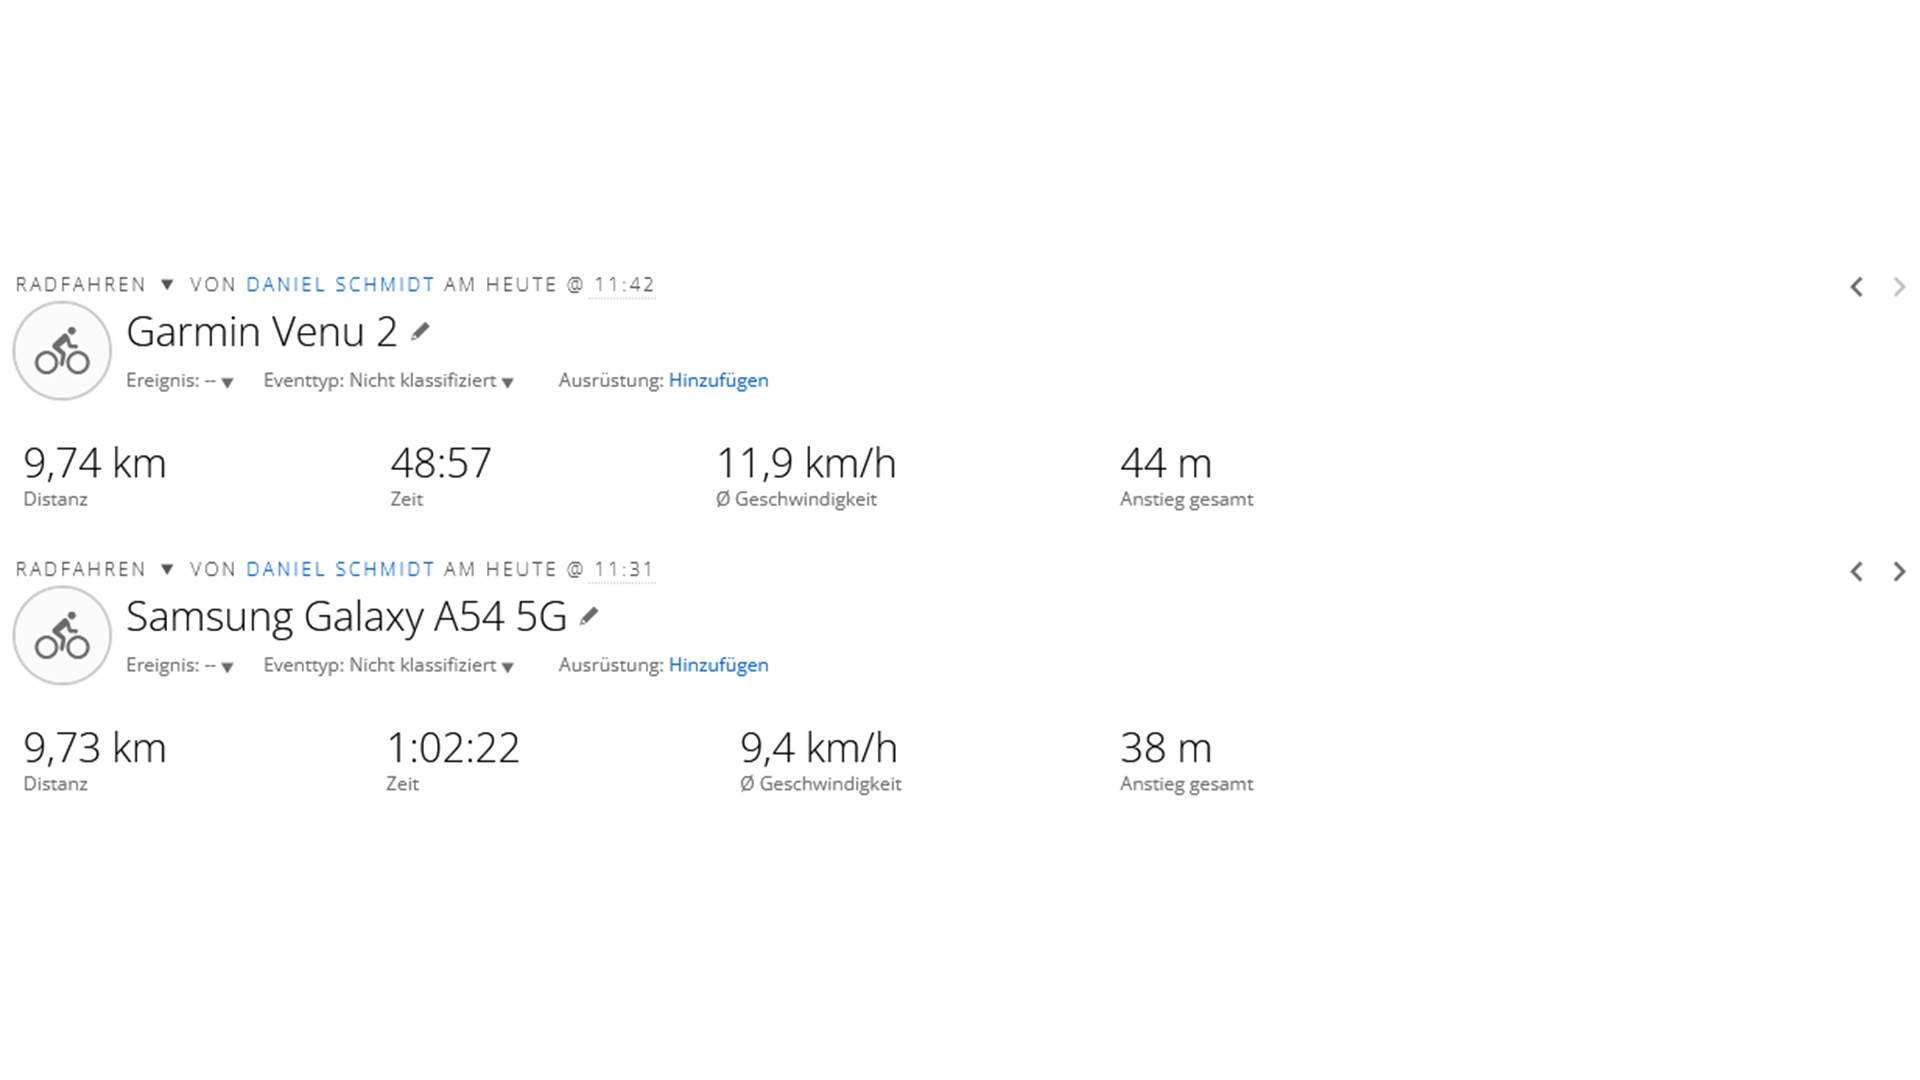Screen dimensions: 1920x1080
Task: Go to previous activity from Samsung Galaxy entry
Action: tap(1856, 571)
